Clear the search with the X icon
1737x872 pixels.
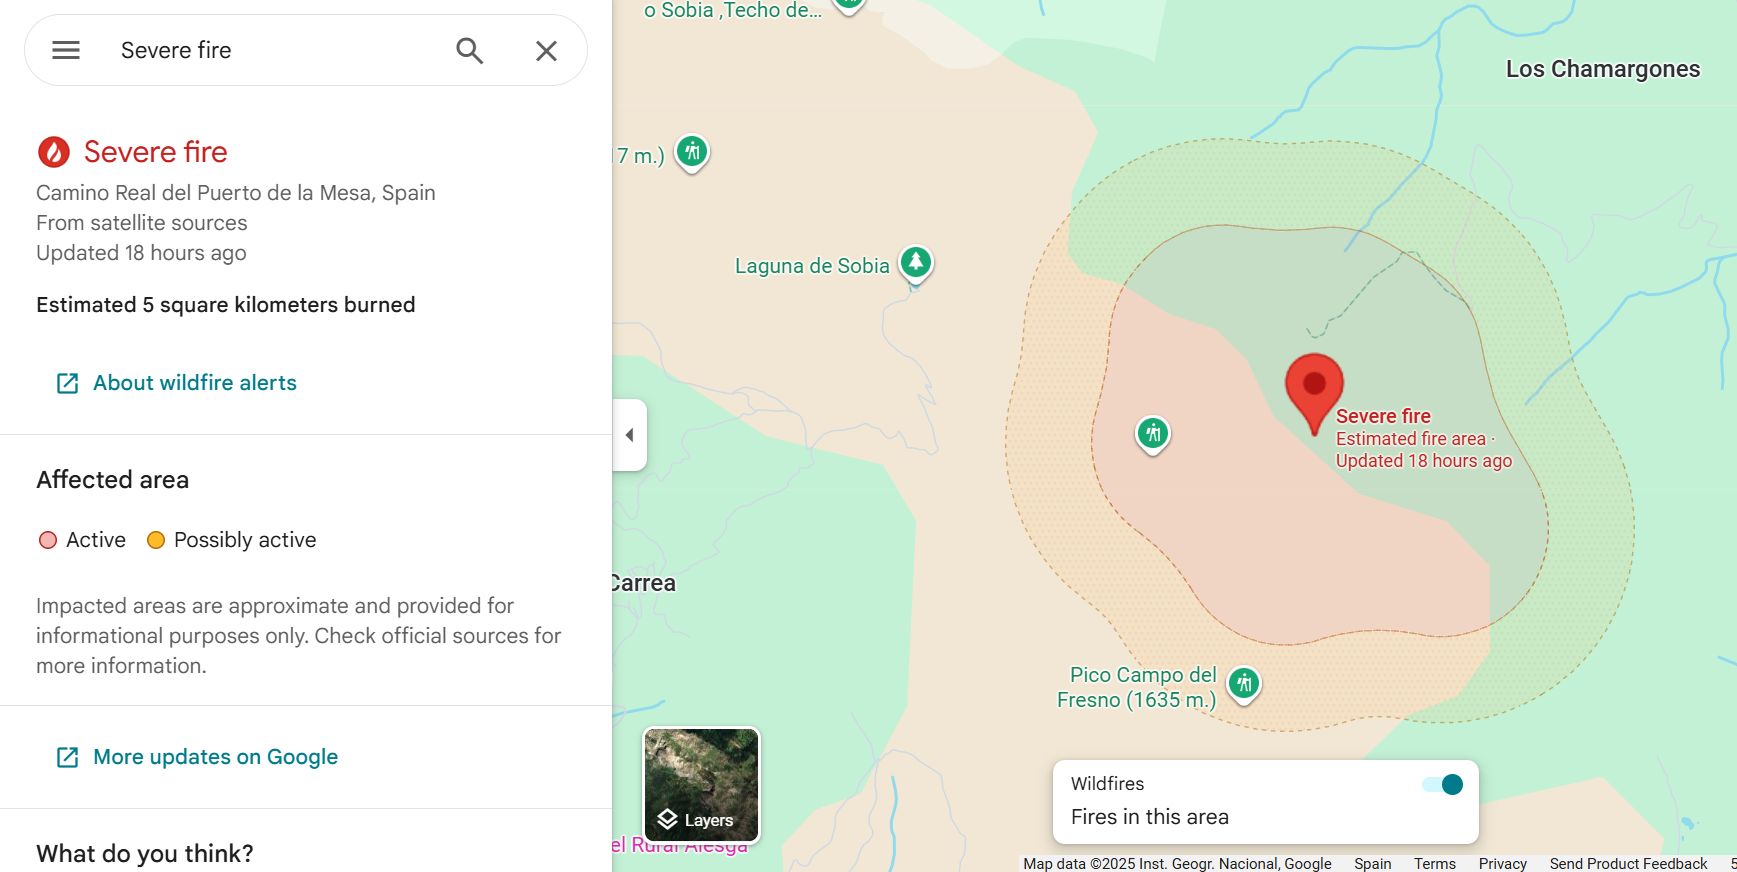tap(546, 50)
